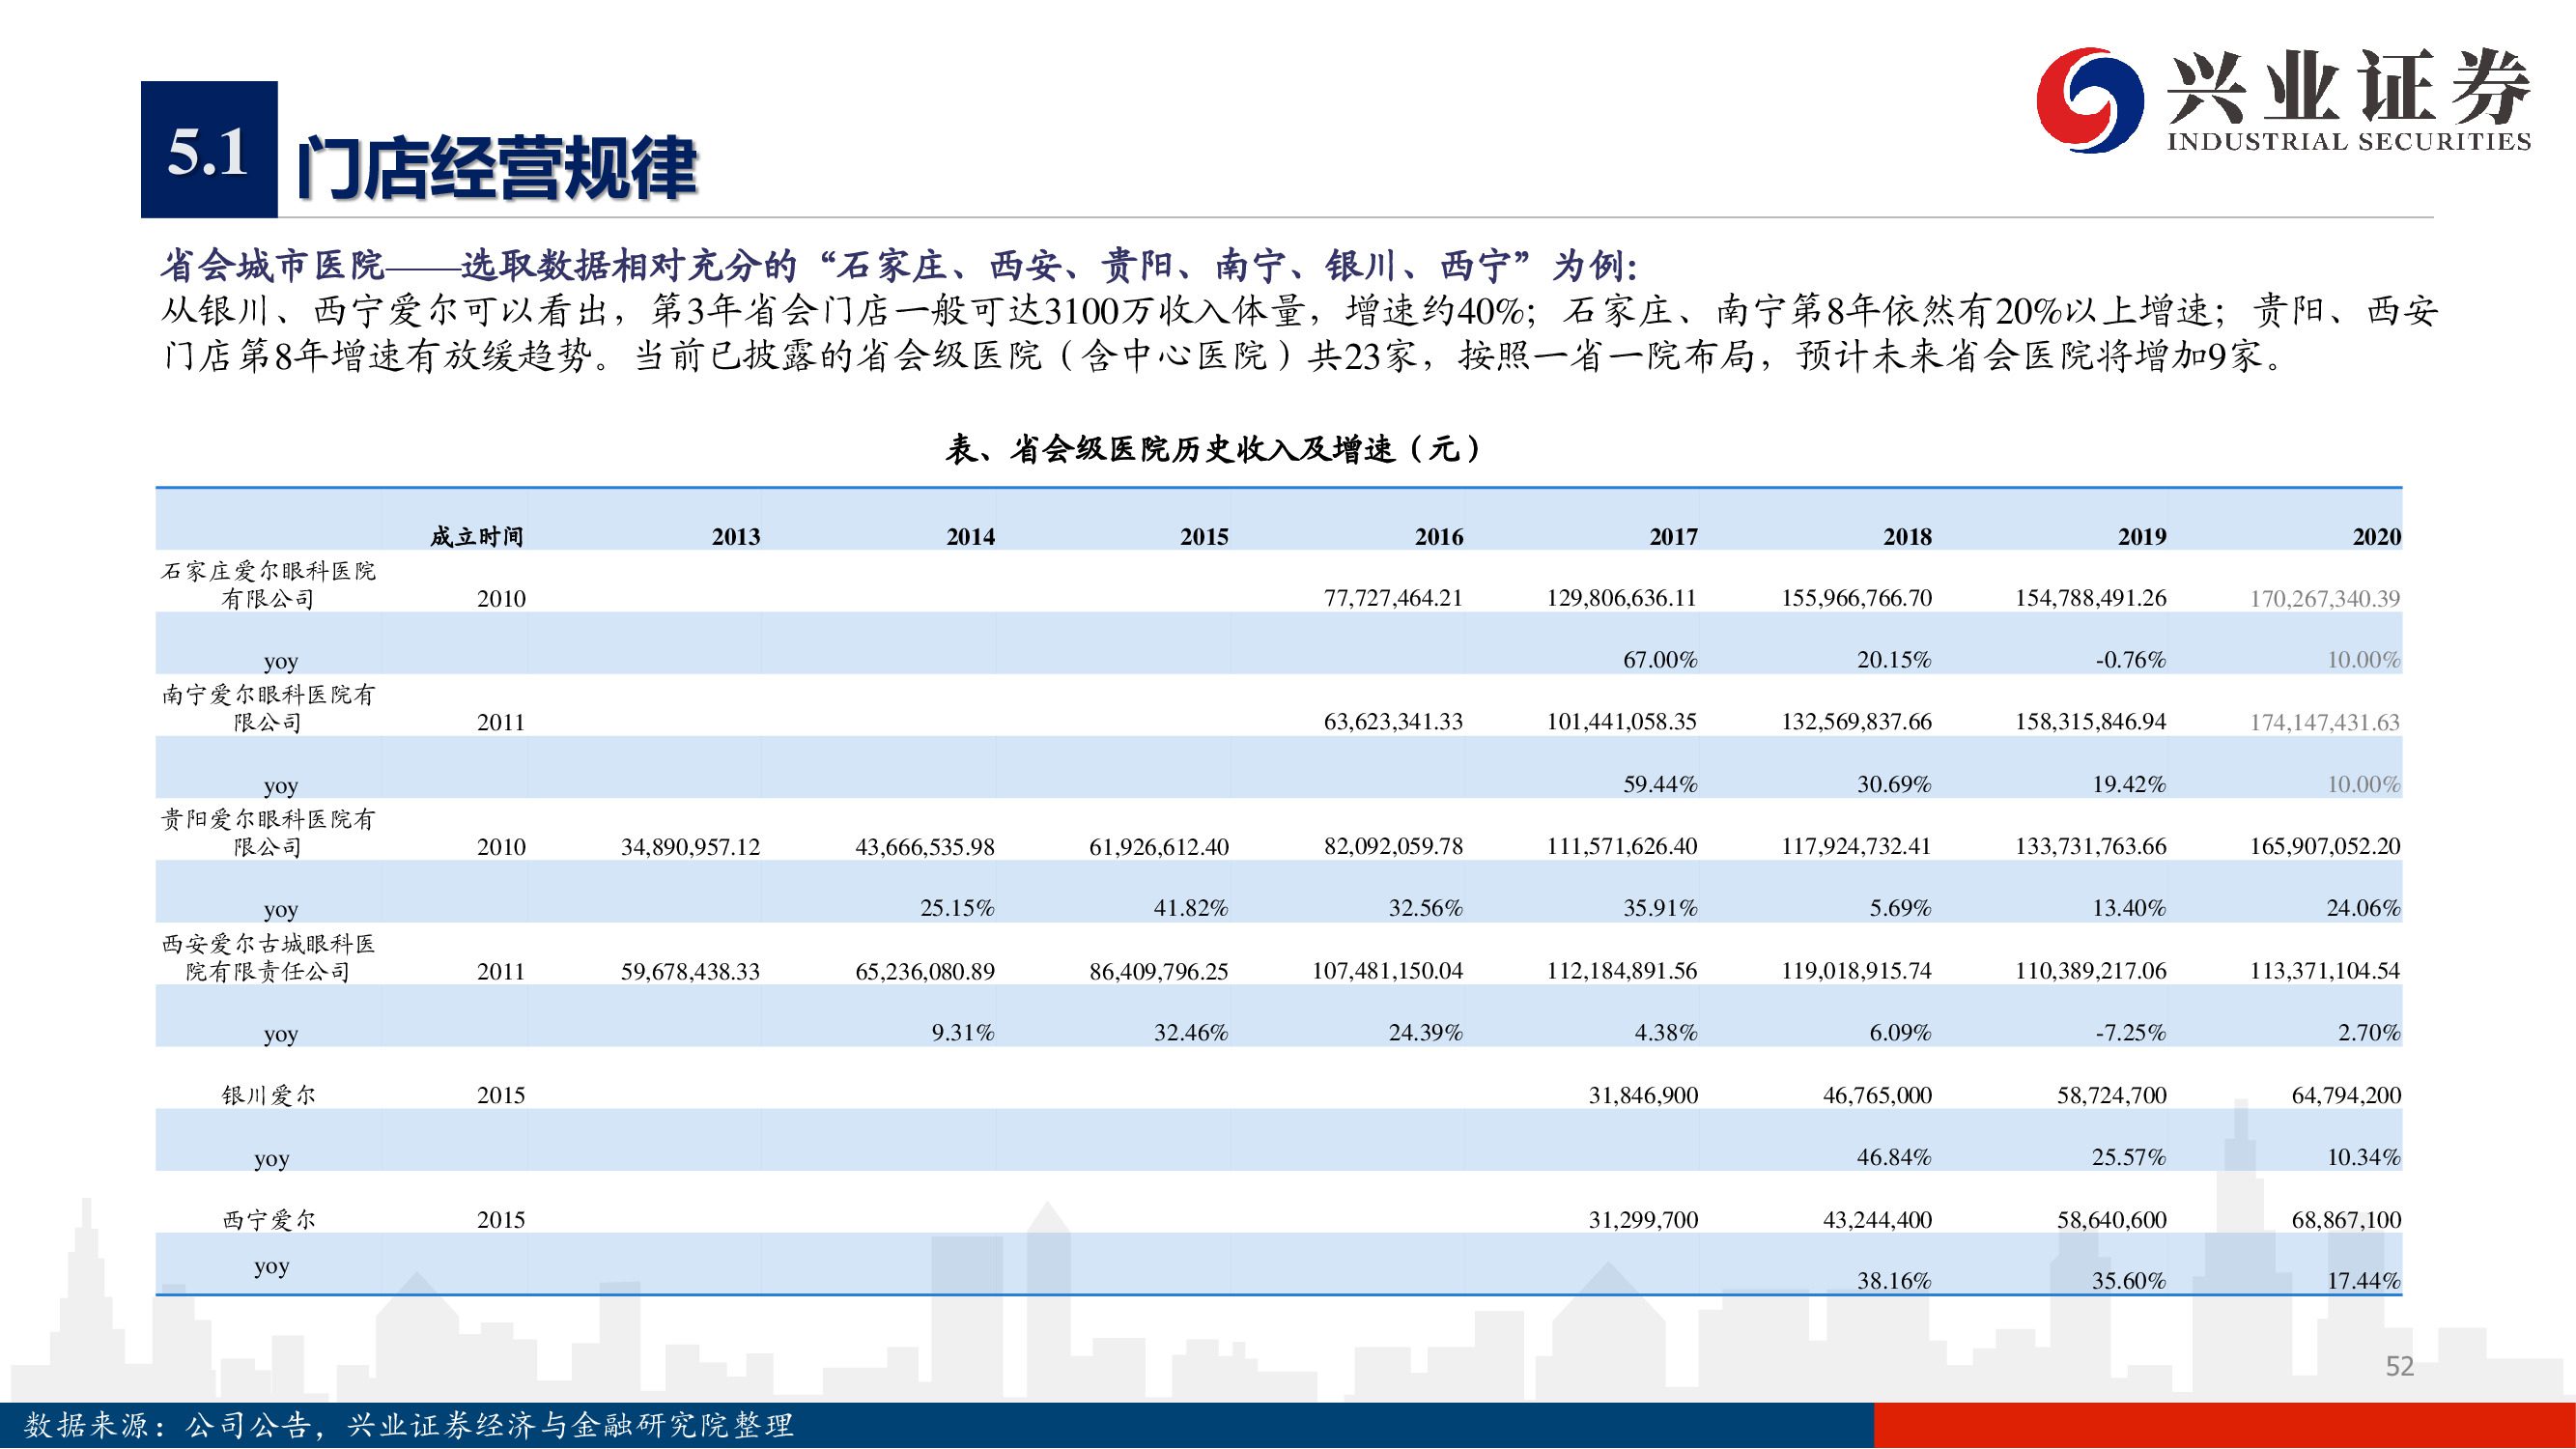This screenshot has width=2576, height=1449.
Task: Click the value 107,481,150.04
Action: pos(1387,971)
